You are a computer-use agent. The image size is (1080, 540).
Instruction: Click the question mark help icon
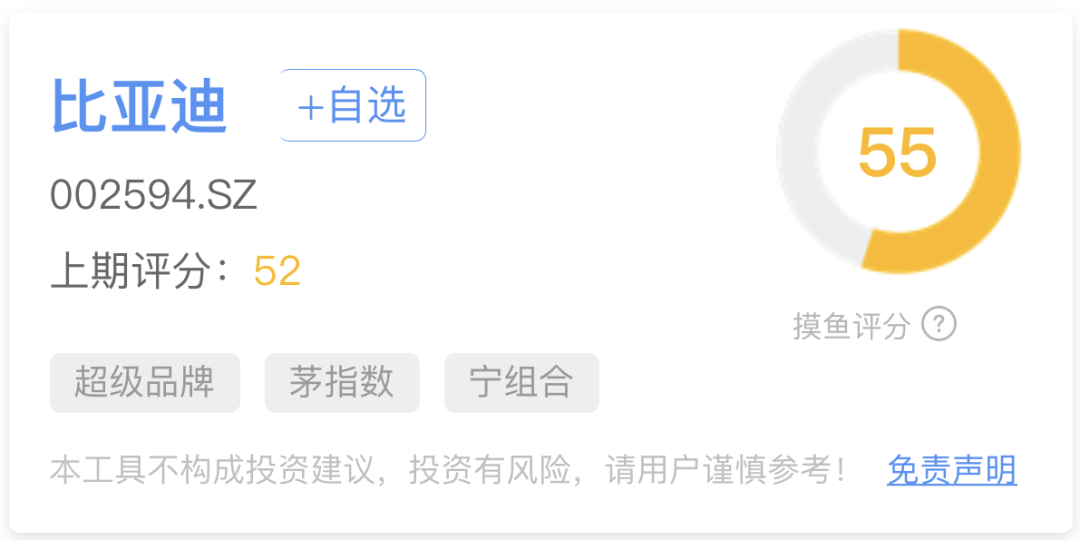click(x=939, y=324)
